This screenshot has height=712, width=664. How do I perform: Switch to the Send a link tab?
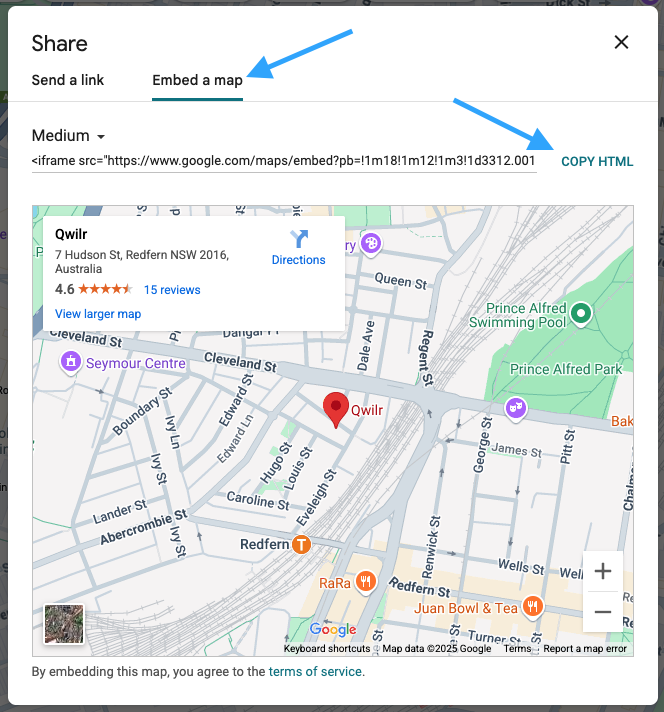coord(68,80)
